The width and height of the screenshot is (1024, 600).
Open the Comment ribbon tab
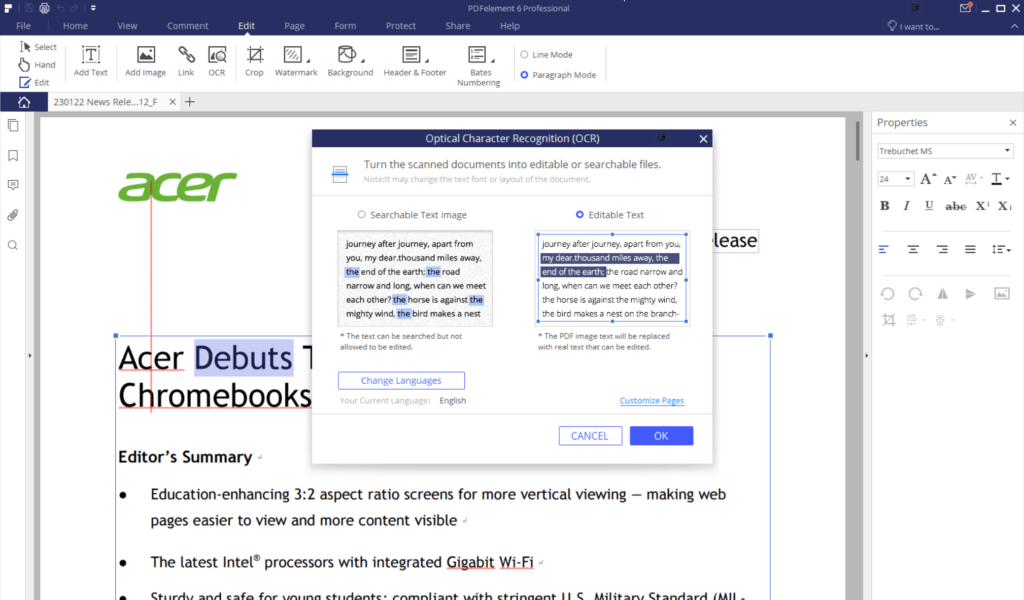(188, 25)
